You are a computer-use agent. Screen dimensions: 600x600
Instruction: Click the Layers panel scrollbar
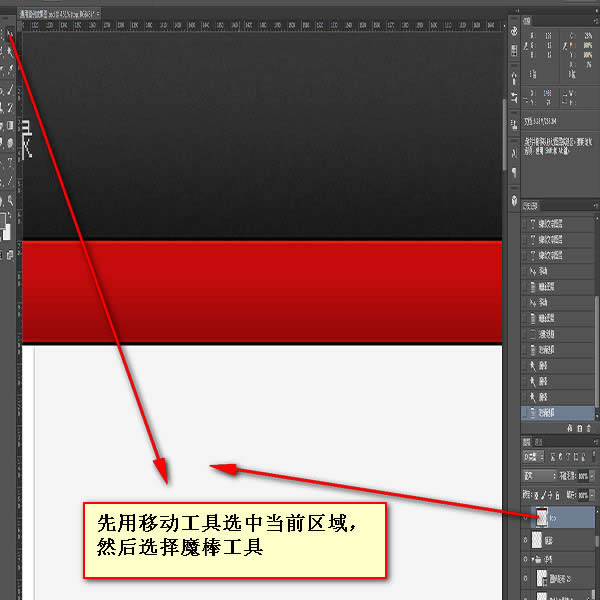(x=597, y=541)
